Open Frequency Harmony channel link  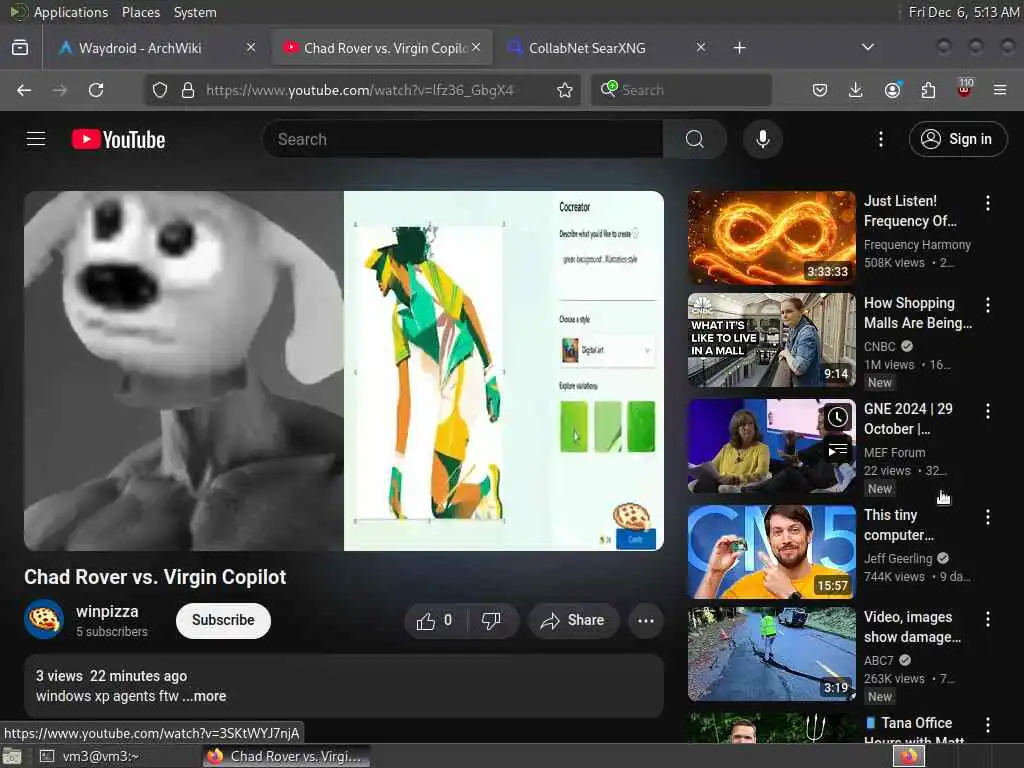point(917,245)
